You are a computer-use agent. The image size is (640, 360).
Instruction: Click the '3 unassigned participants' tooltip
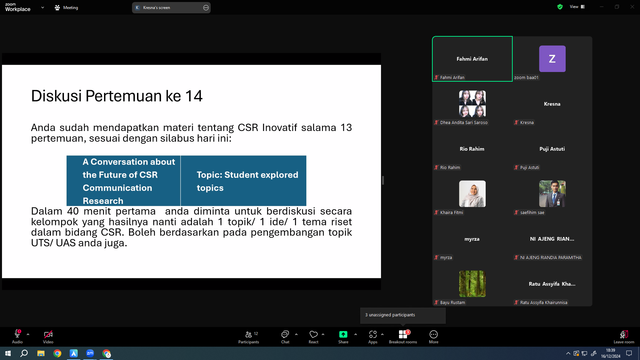(403, 315)
